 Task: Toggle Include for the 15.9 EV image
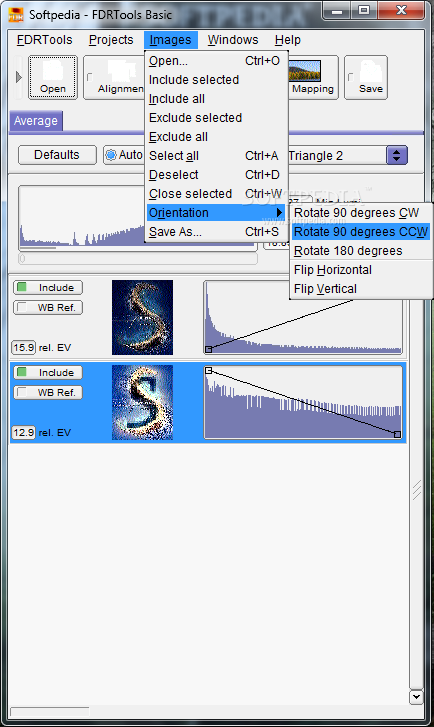tap(48, 287)
